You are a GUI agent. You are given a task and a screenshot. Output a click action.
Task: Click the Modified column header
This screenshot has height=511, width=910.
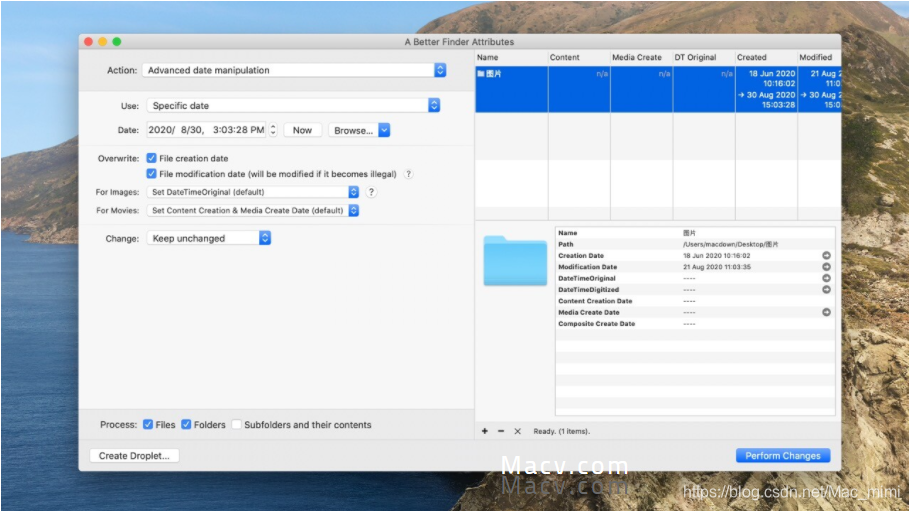pyautogui.click(x=819, y=57)
